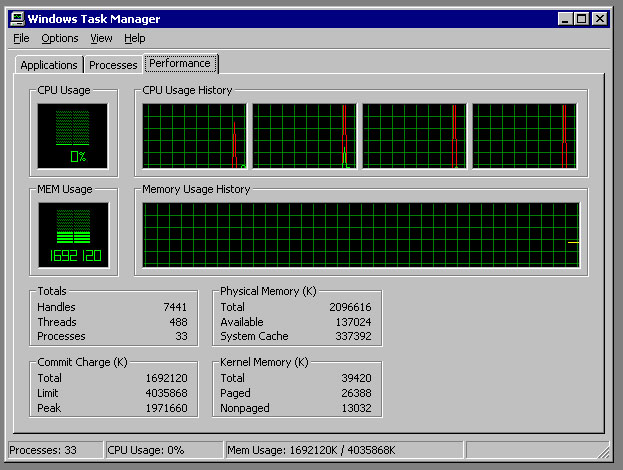Switch to the Processes tab
Viewport: 623px width, 470px height.
point(113,65)
